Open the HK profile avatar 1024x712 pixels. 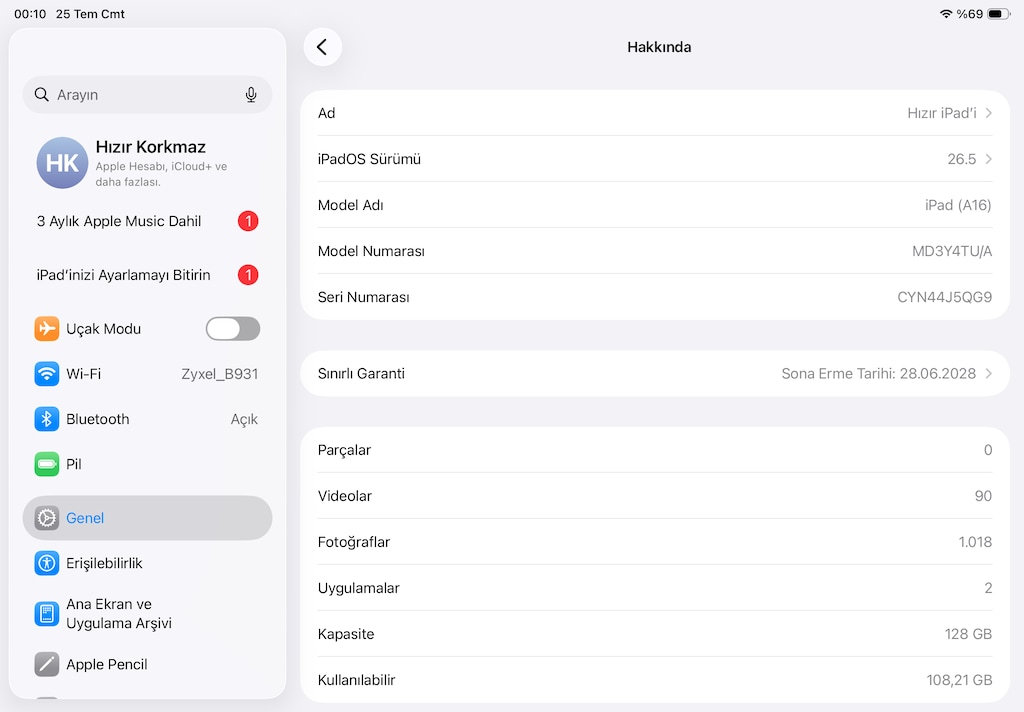tap(62, 163)
